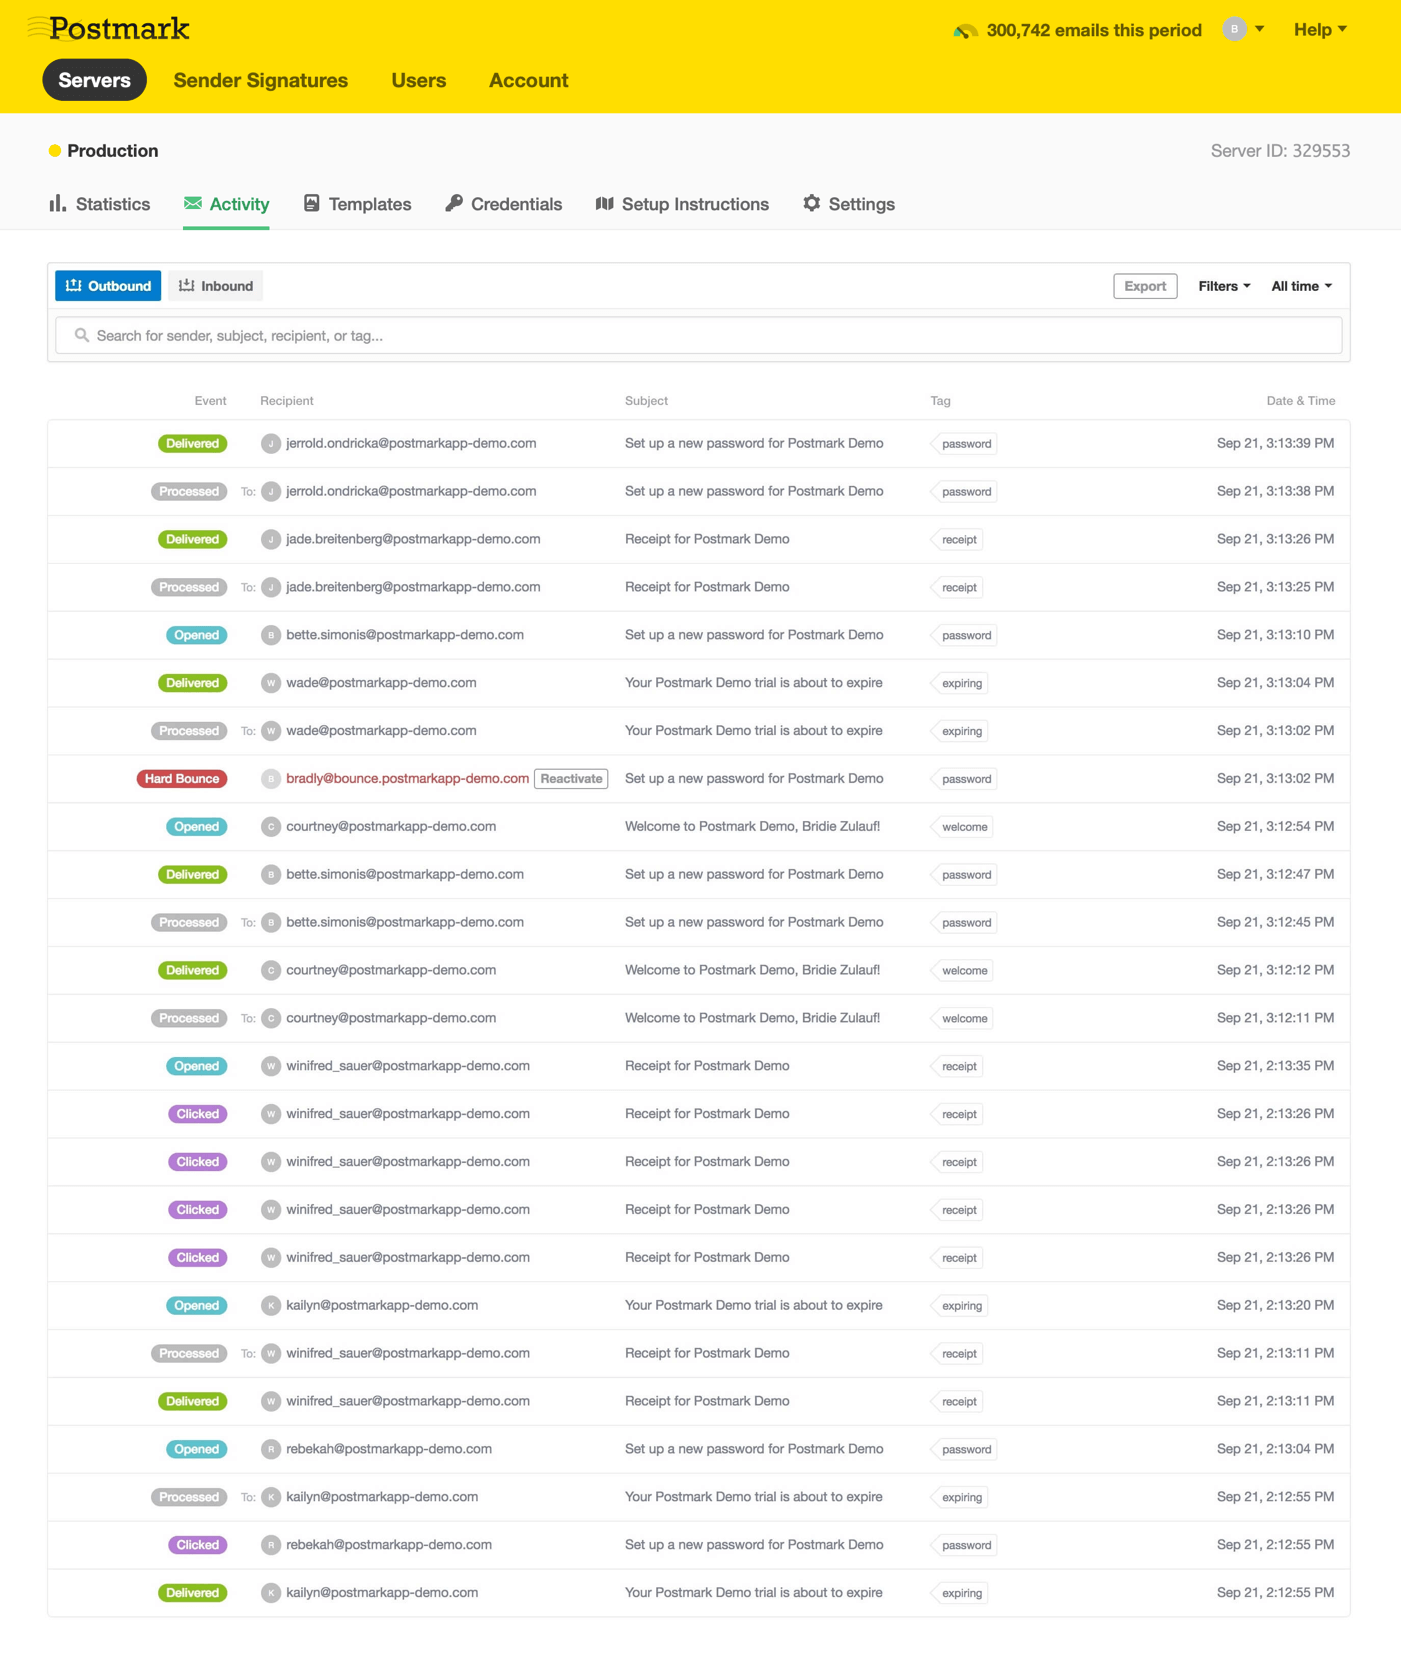Click the Export button
This screenshot has height=1660, width=1401.
click(x=1145, y=286)
